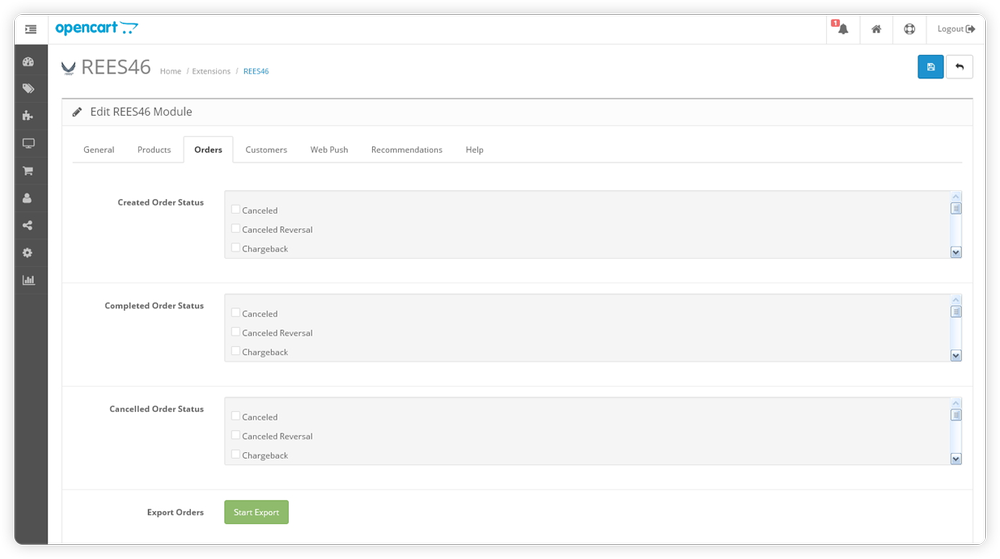Image resolution: width=1000 pixels, height=559 pixels.
Task: Click the Completed Order Status label
Action: tap(154, 306)
